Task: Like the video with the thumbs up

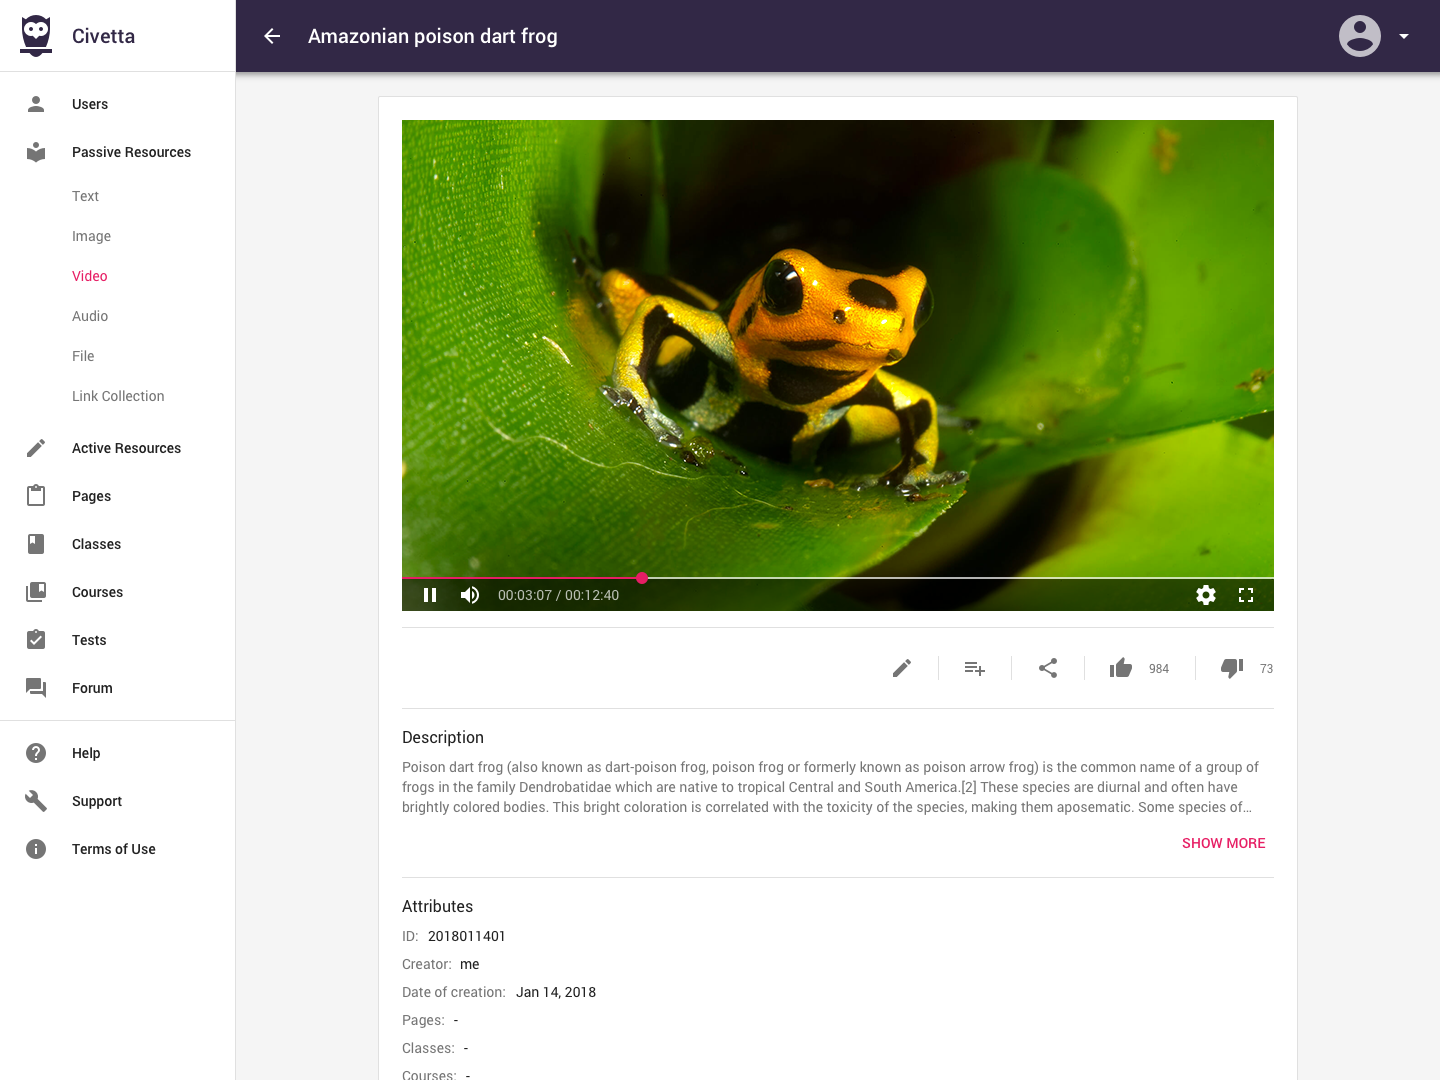Action: pyautogui.click(x=1121, y=668)
